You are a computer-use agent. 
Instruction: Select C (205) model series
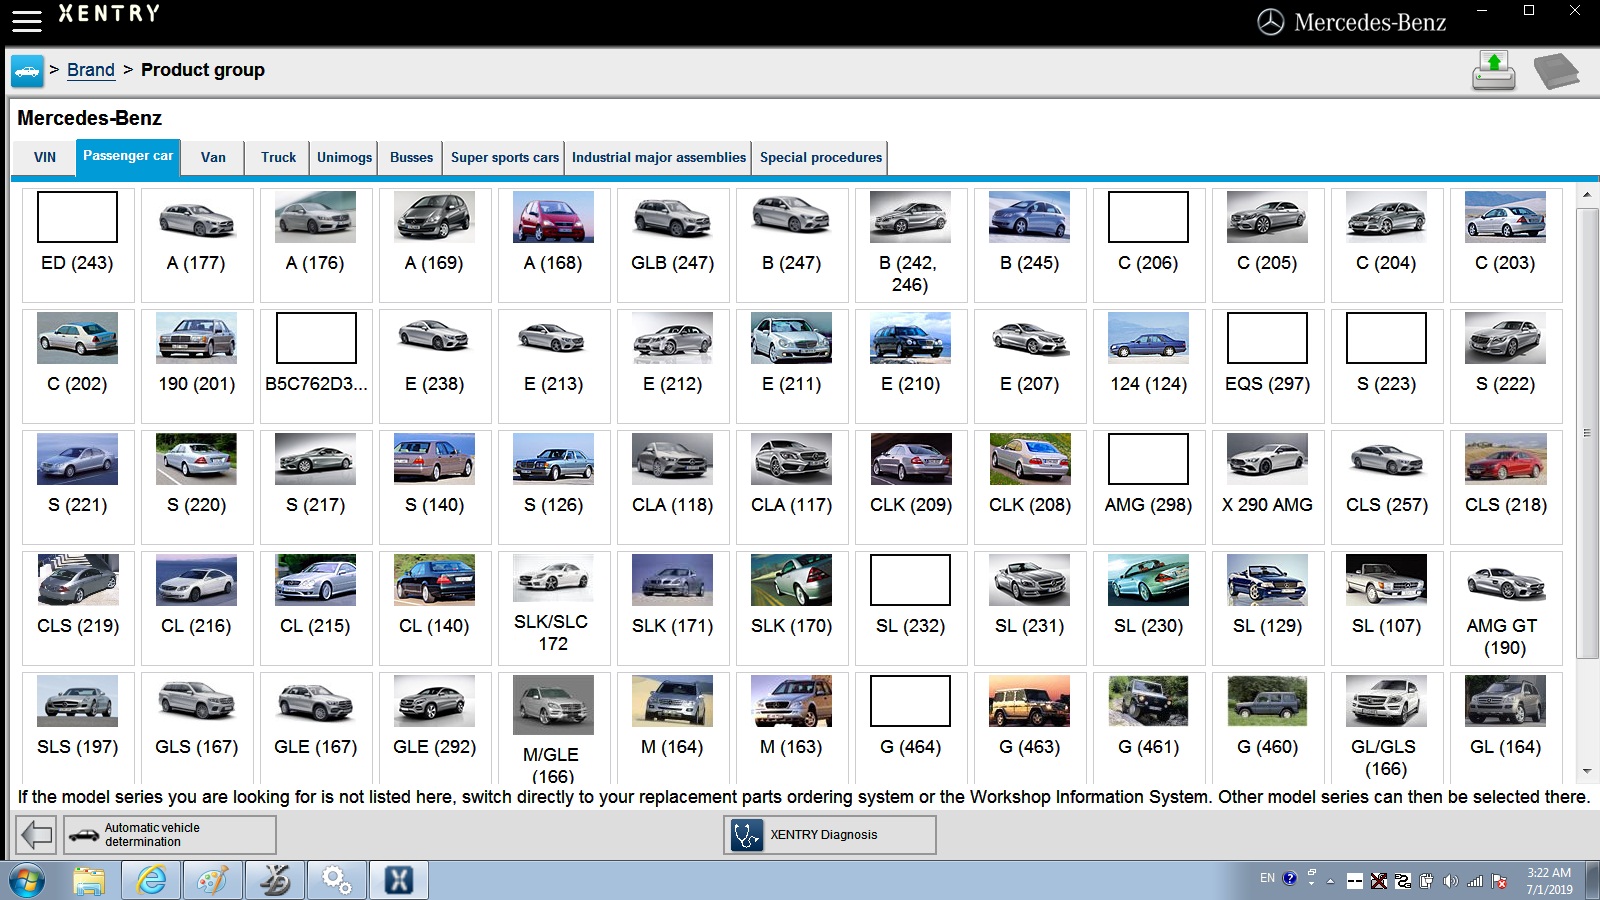click(1268, 245)
